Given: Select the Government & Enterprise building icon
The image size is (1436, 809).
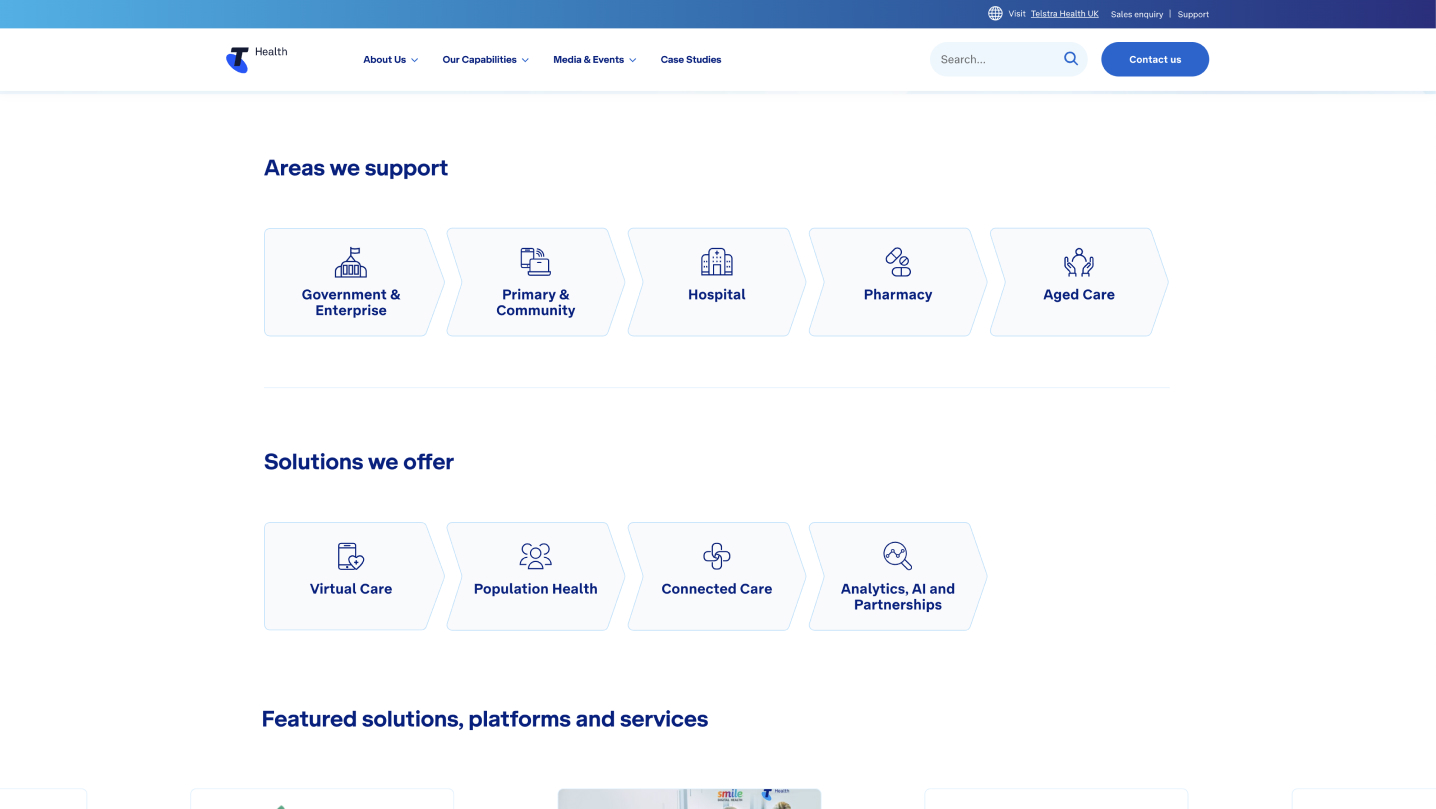Looking at the screenshot, I should click(351, 263).
